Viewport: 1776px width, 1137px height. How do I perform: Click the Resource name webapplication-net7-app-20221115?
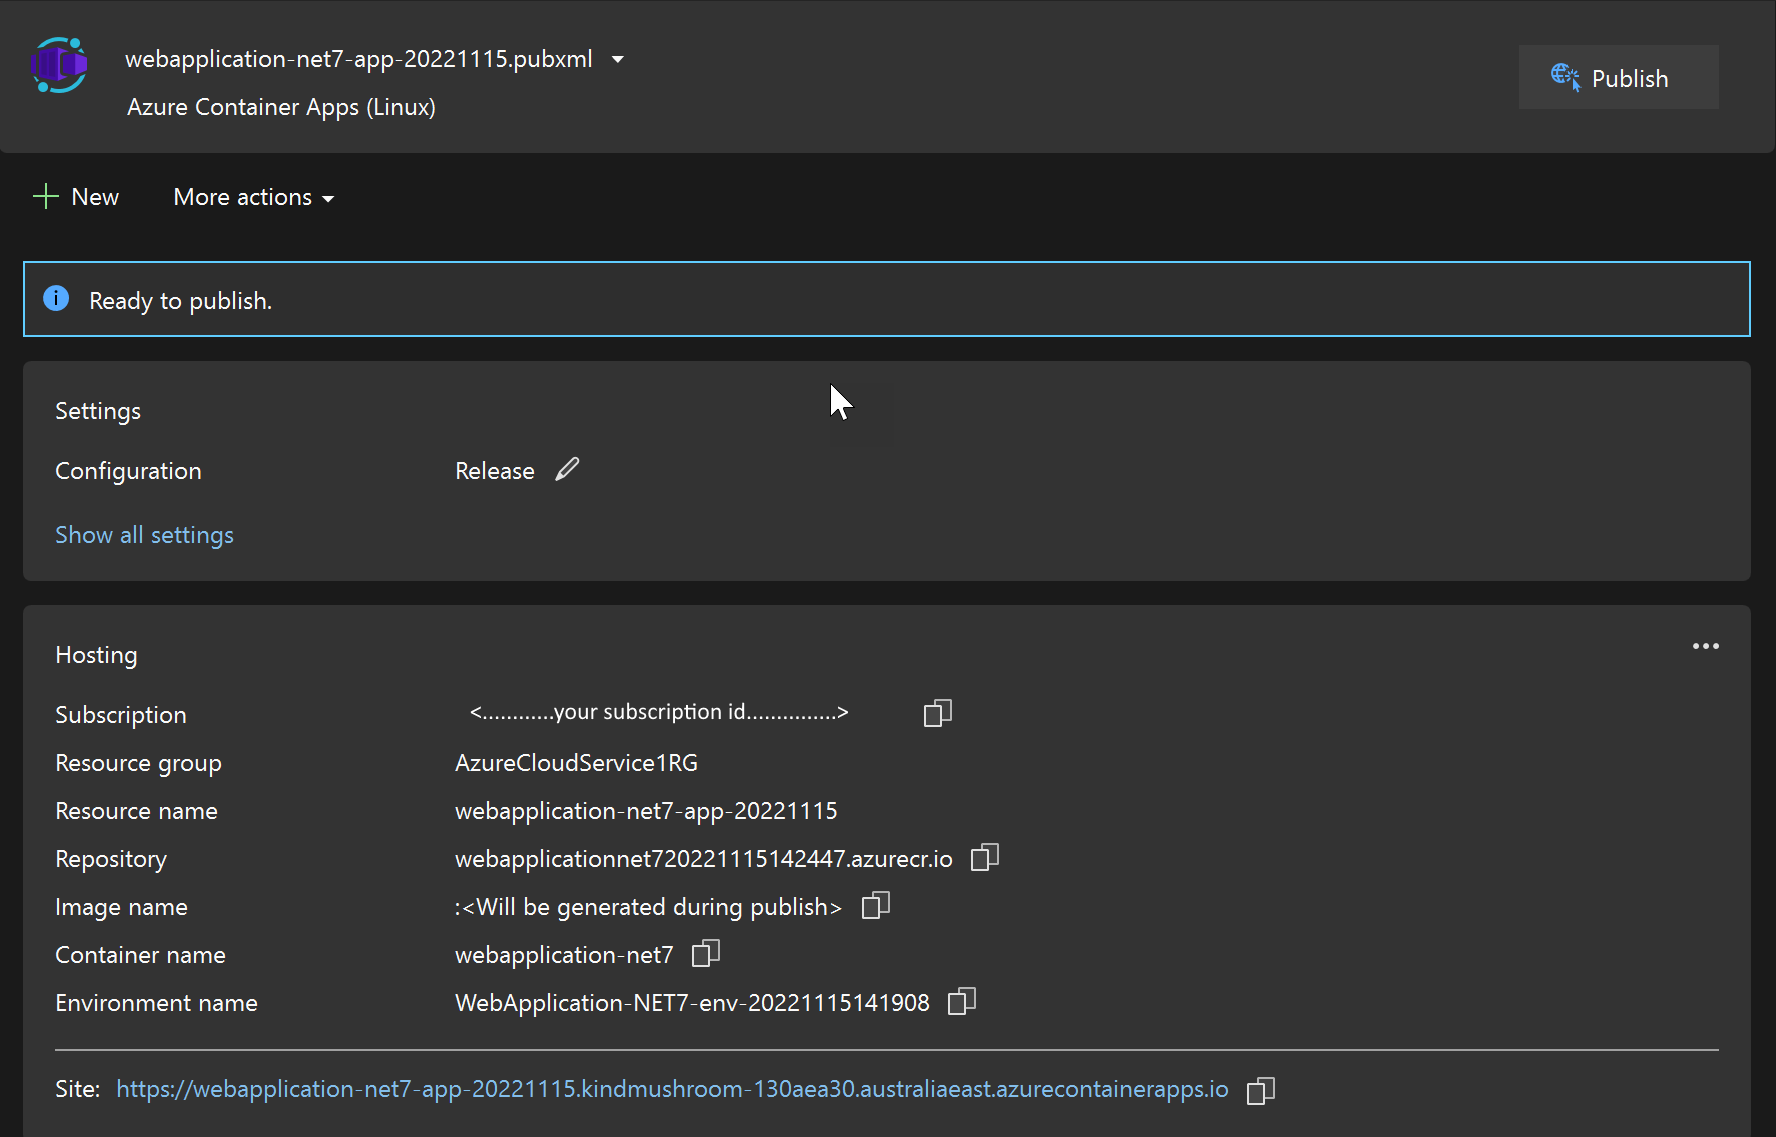click(x=646, y=810)
